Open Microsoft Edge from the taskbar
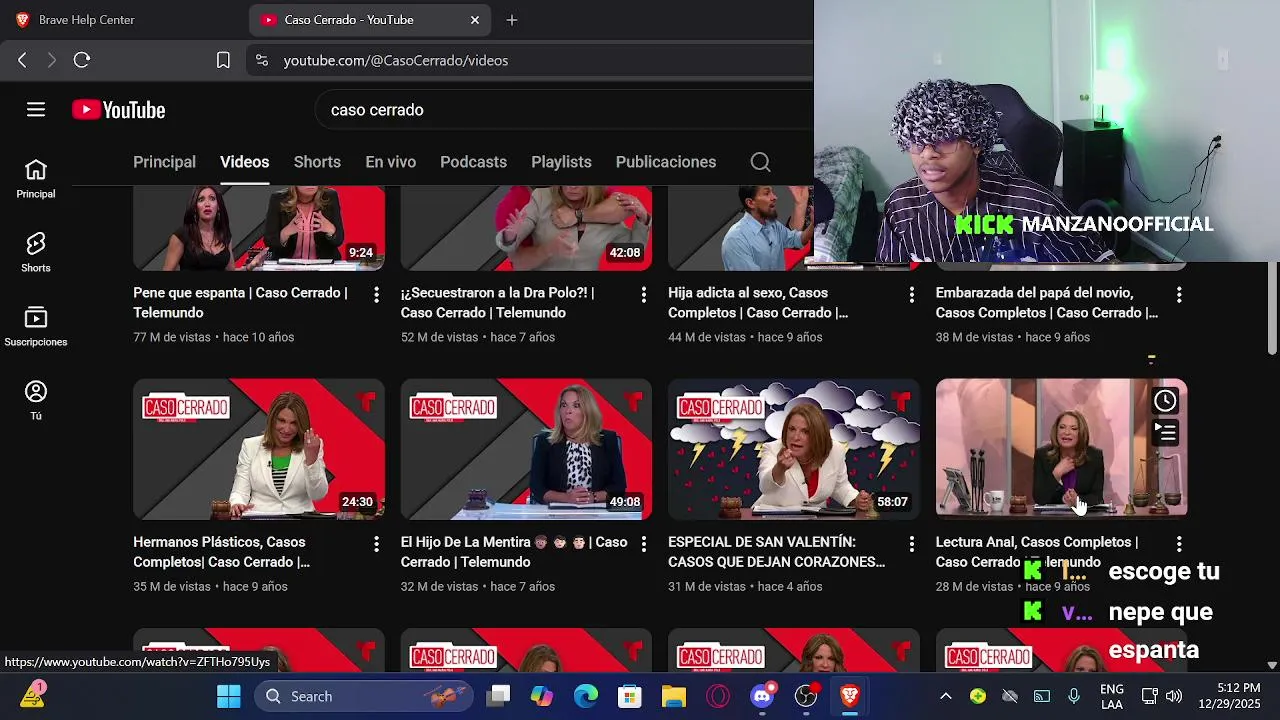This screenshot has width=1280, height=720. pyautogui.click(x=586, y=696)
